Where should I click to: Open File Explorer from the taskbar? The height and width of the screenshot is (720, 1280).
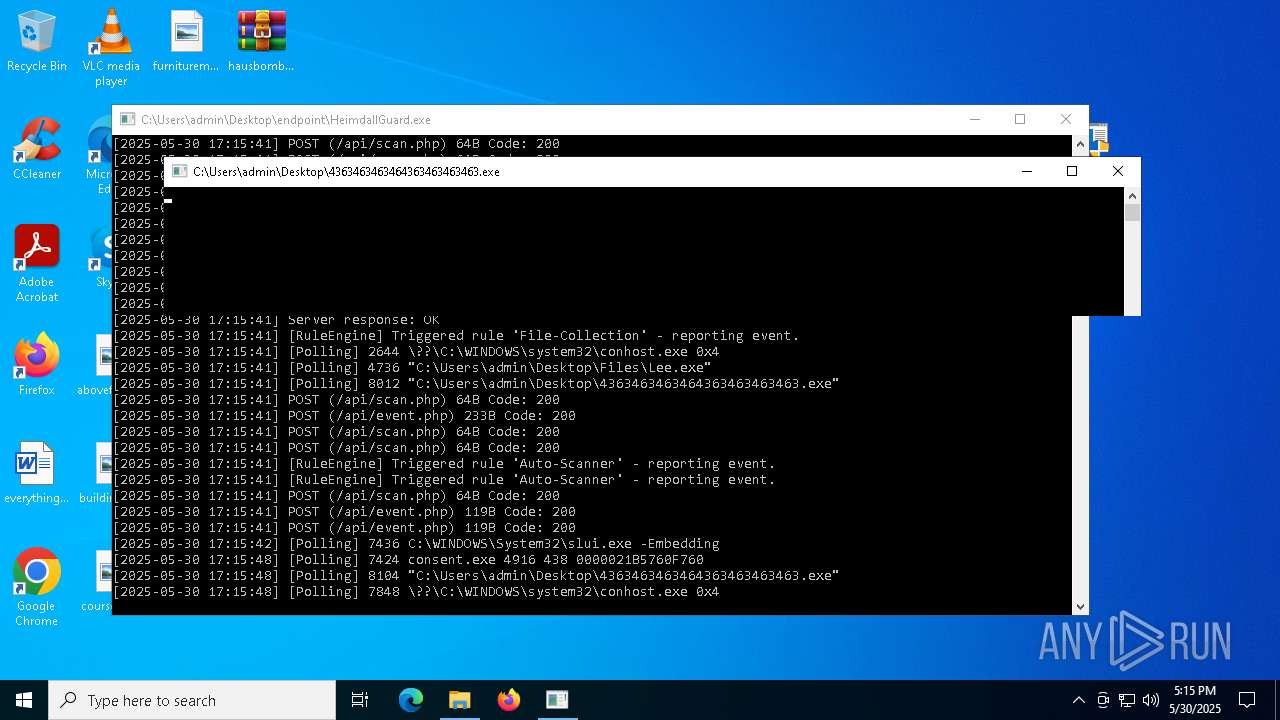[x=460, y=700]
